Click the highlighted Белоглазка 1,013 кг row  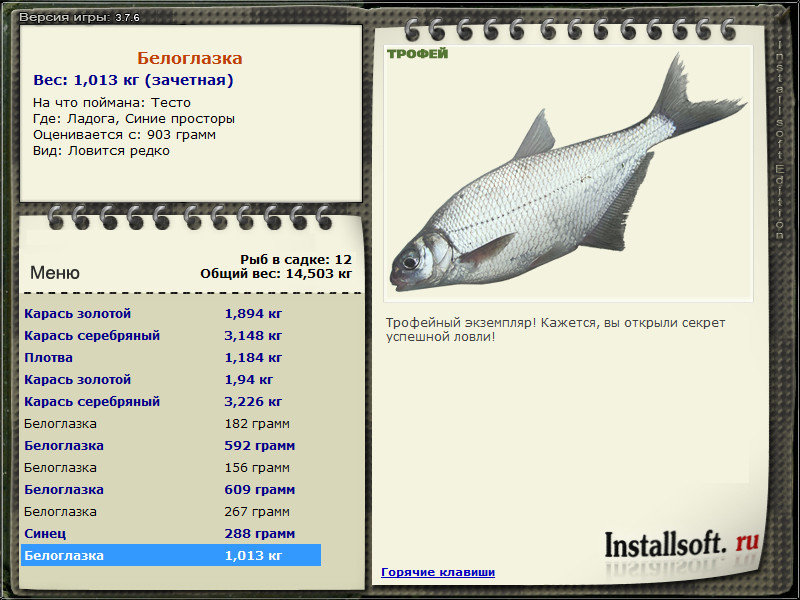pyautogui.click(x=171, y=555)
